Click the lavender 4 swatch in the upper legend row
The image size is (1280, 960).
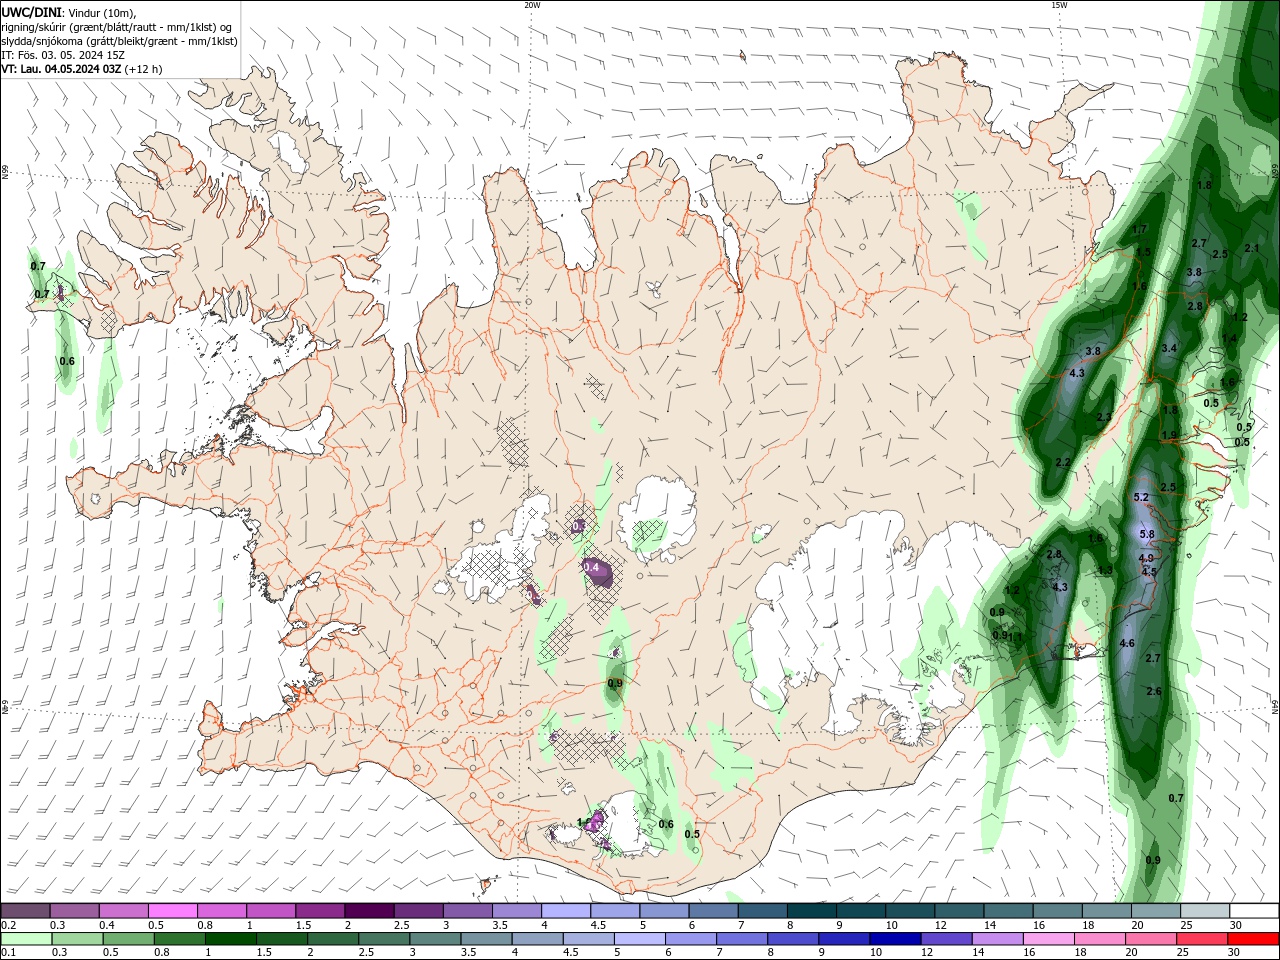[x=566, y=911]
